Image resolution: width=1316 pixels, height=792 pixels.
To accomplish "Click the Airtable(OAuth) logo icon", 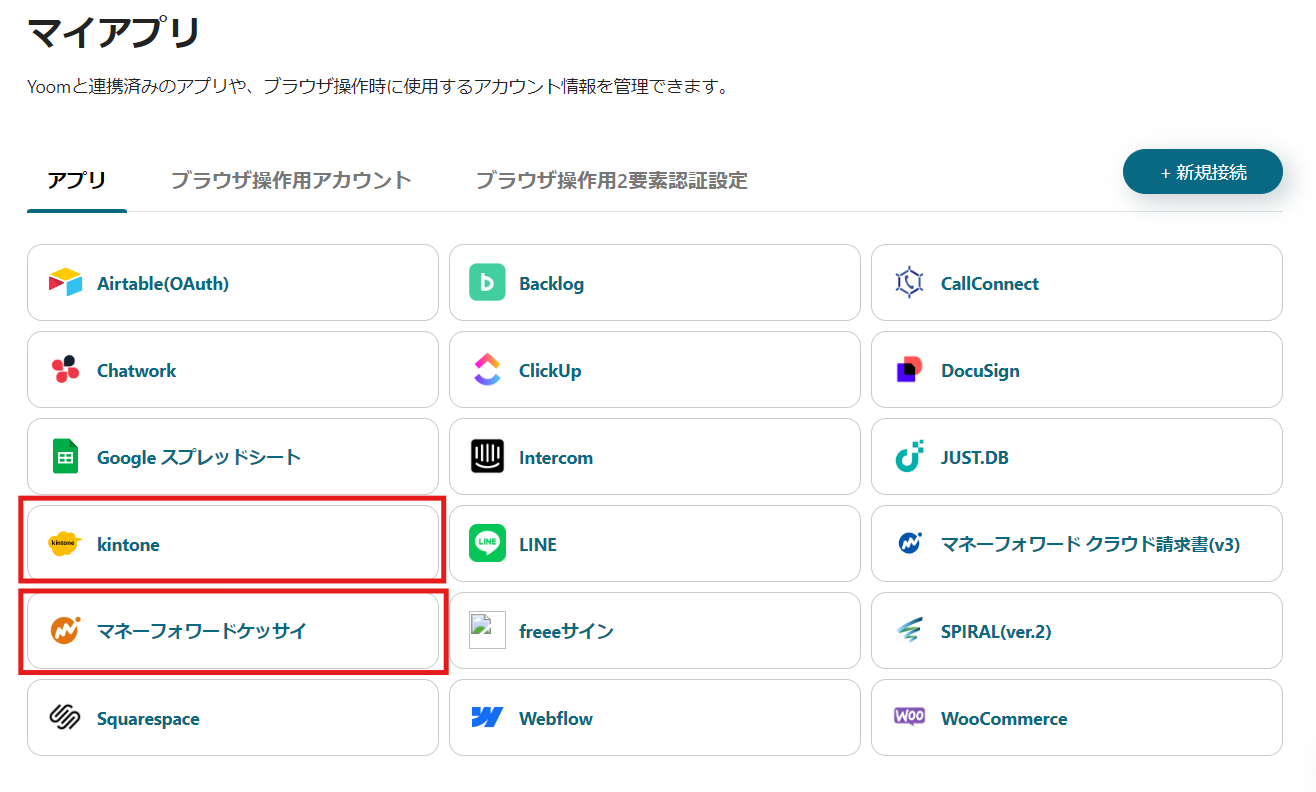I will (x=65, y=282).
